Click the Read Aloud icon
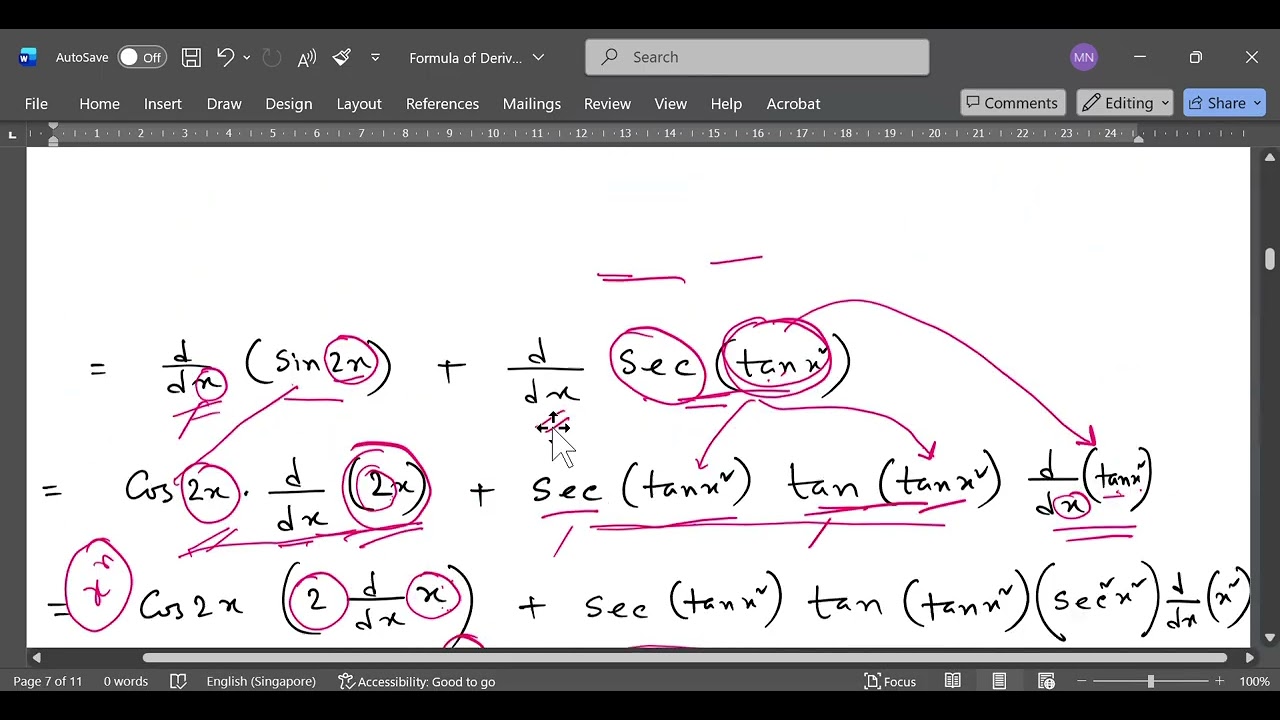Viewport: 1280px width, 720px height. [x=307, y=57]
